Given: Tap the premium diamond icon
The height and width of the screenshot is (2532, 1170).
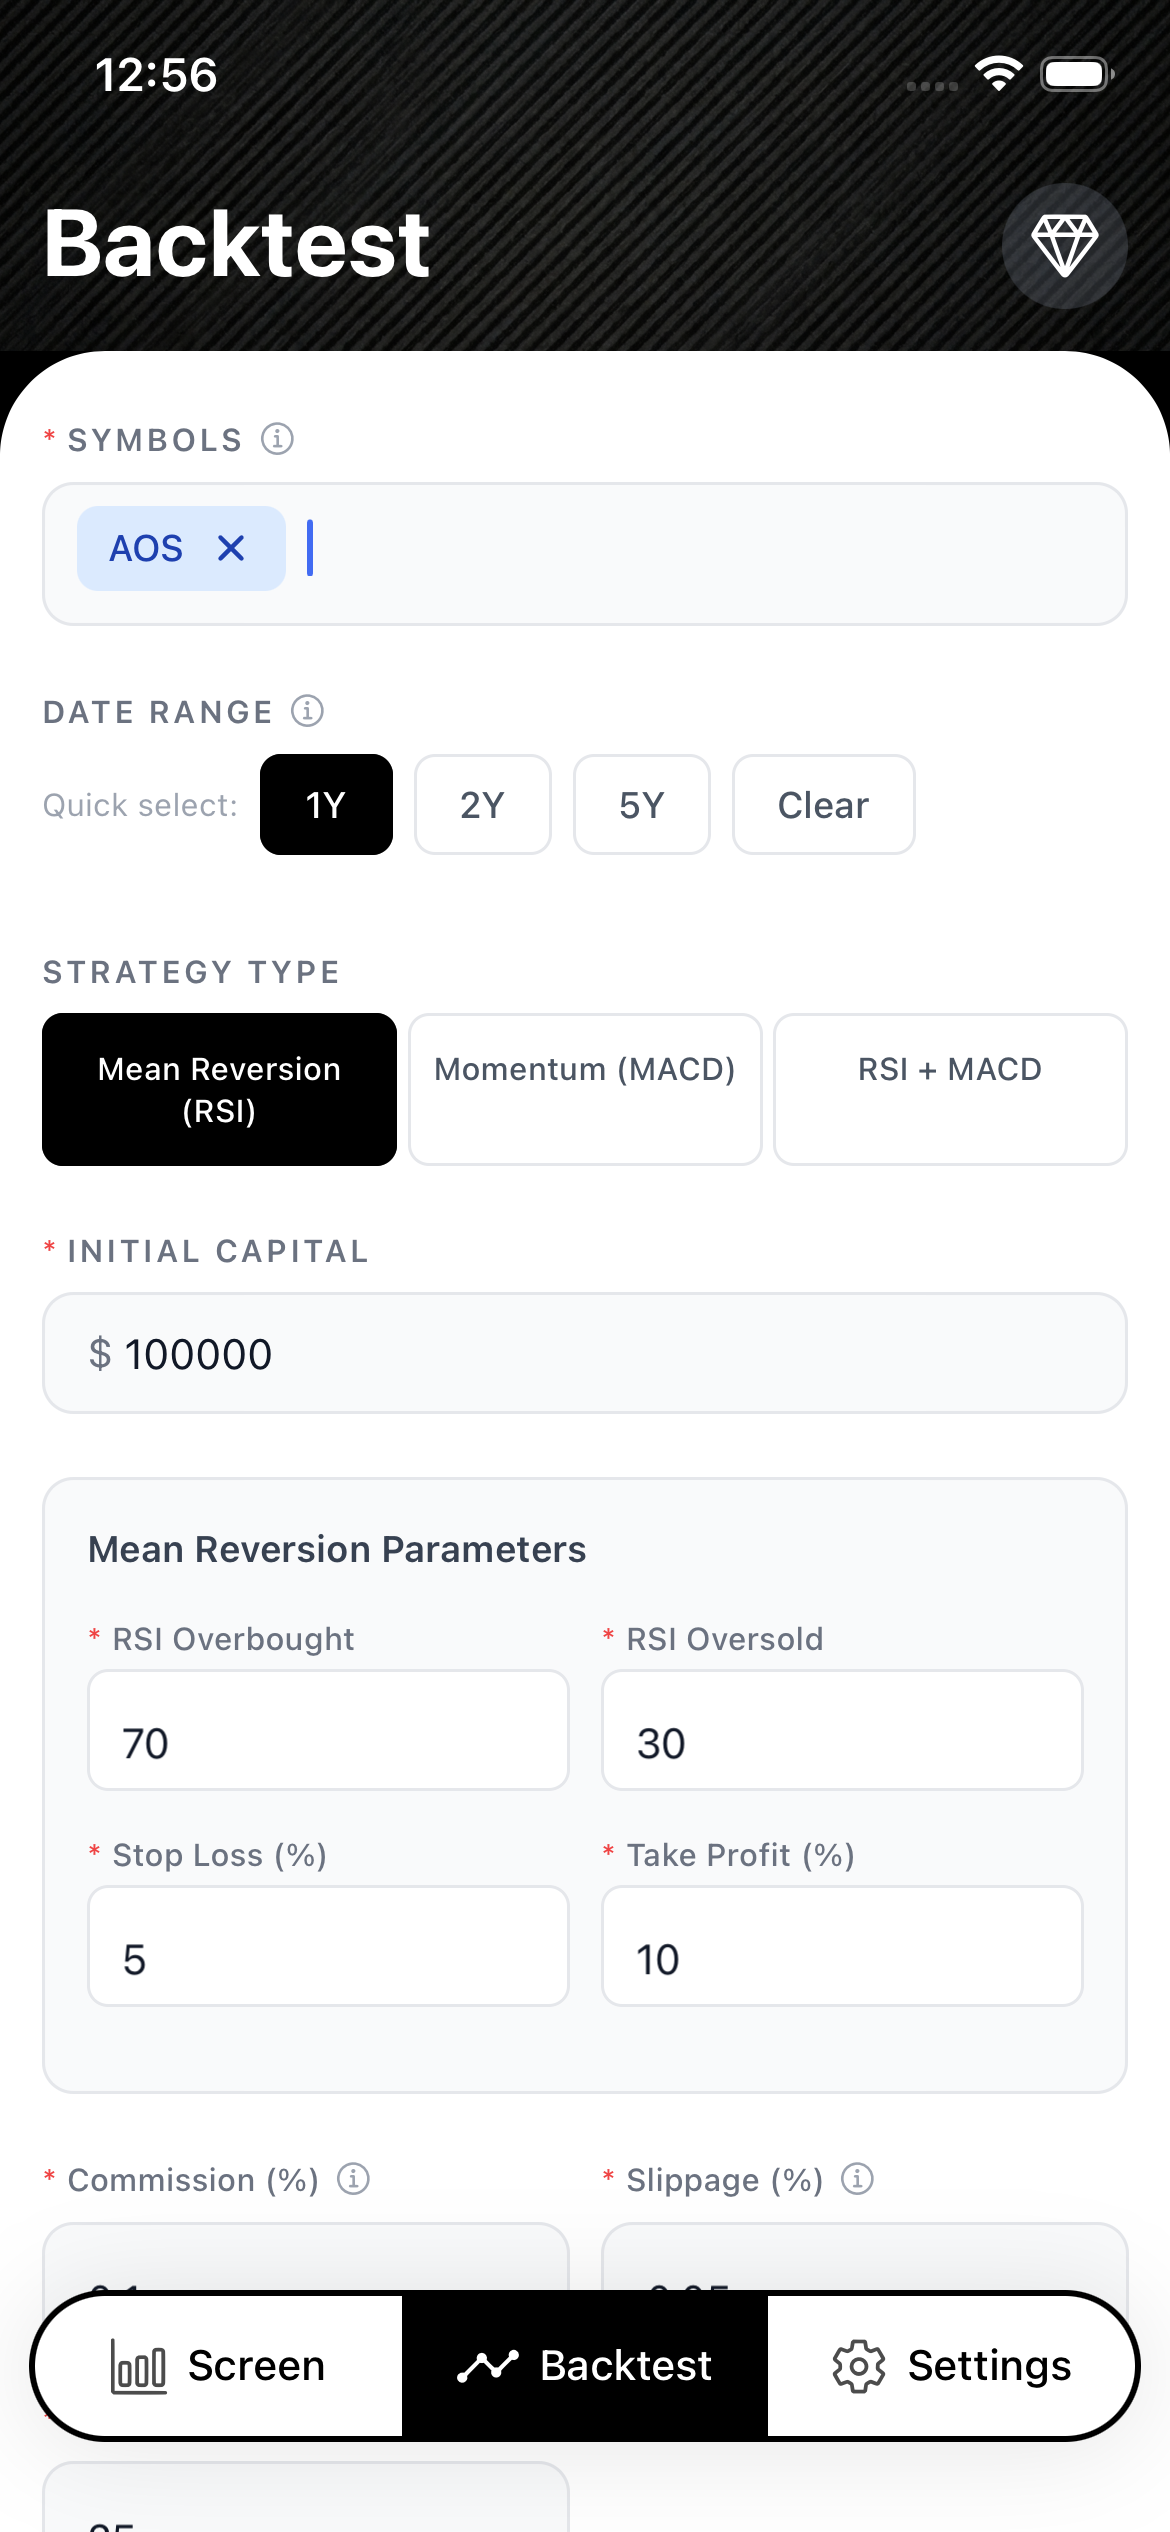Looking at the screenshot, I should click(x=1064, y=245).
